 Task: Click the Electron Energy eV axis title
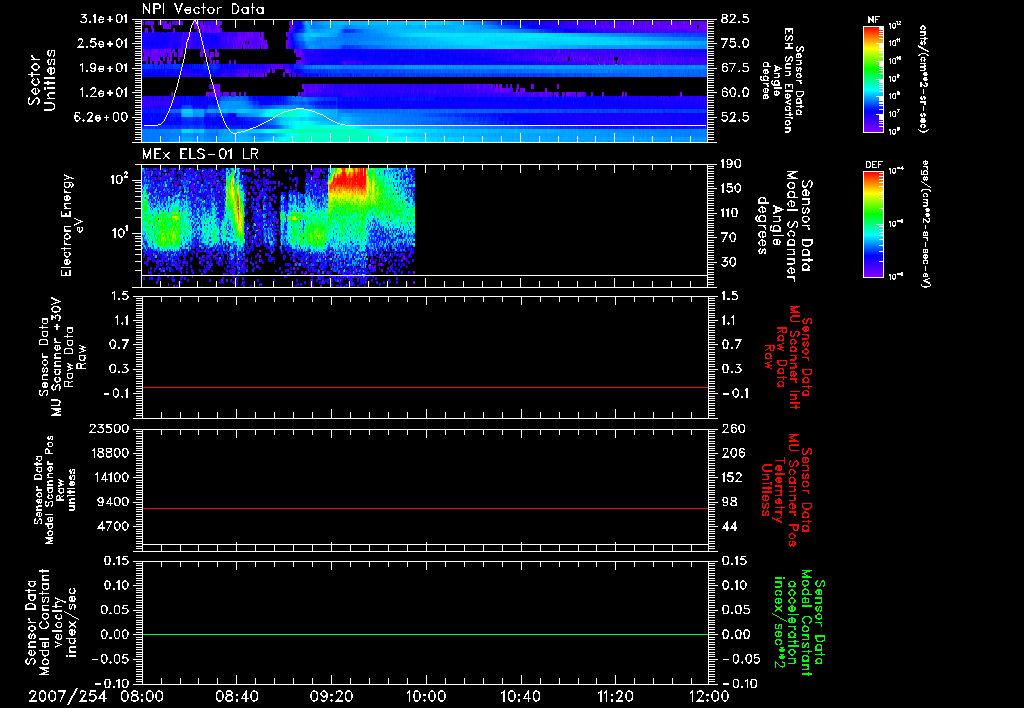(72, 225)
